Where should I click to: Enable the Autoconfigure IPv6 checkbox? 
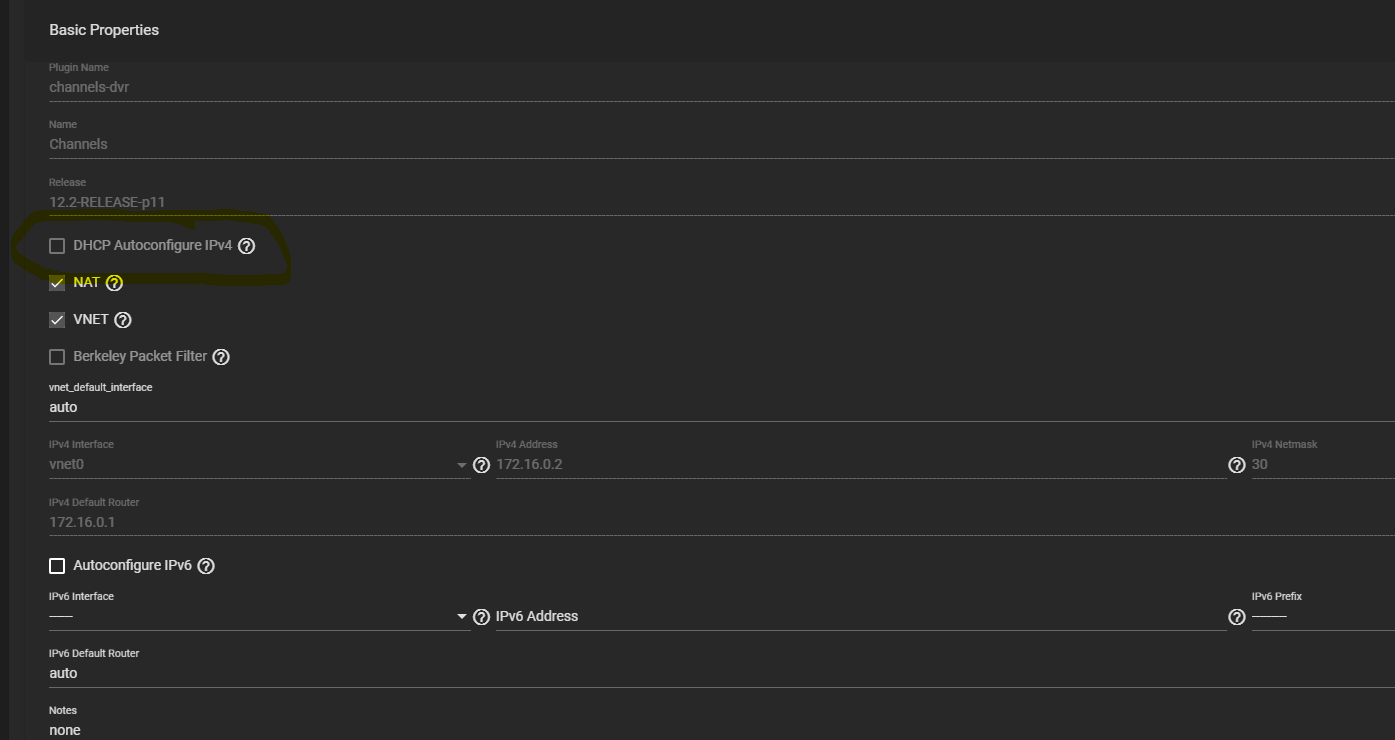(57, 566)
